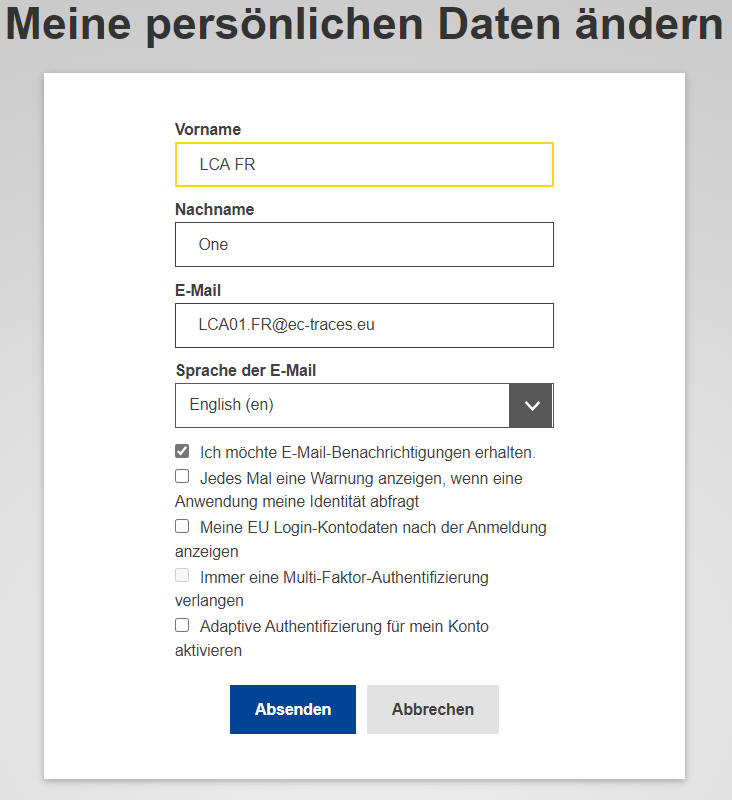
Task: Click the dropdown chevron arrow icon
Action: pos(531,405)
